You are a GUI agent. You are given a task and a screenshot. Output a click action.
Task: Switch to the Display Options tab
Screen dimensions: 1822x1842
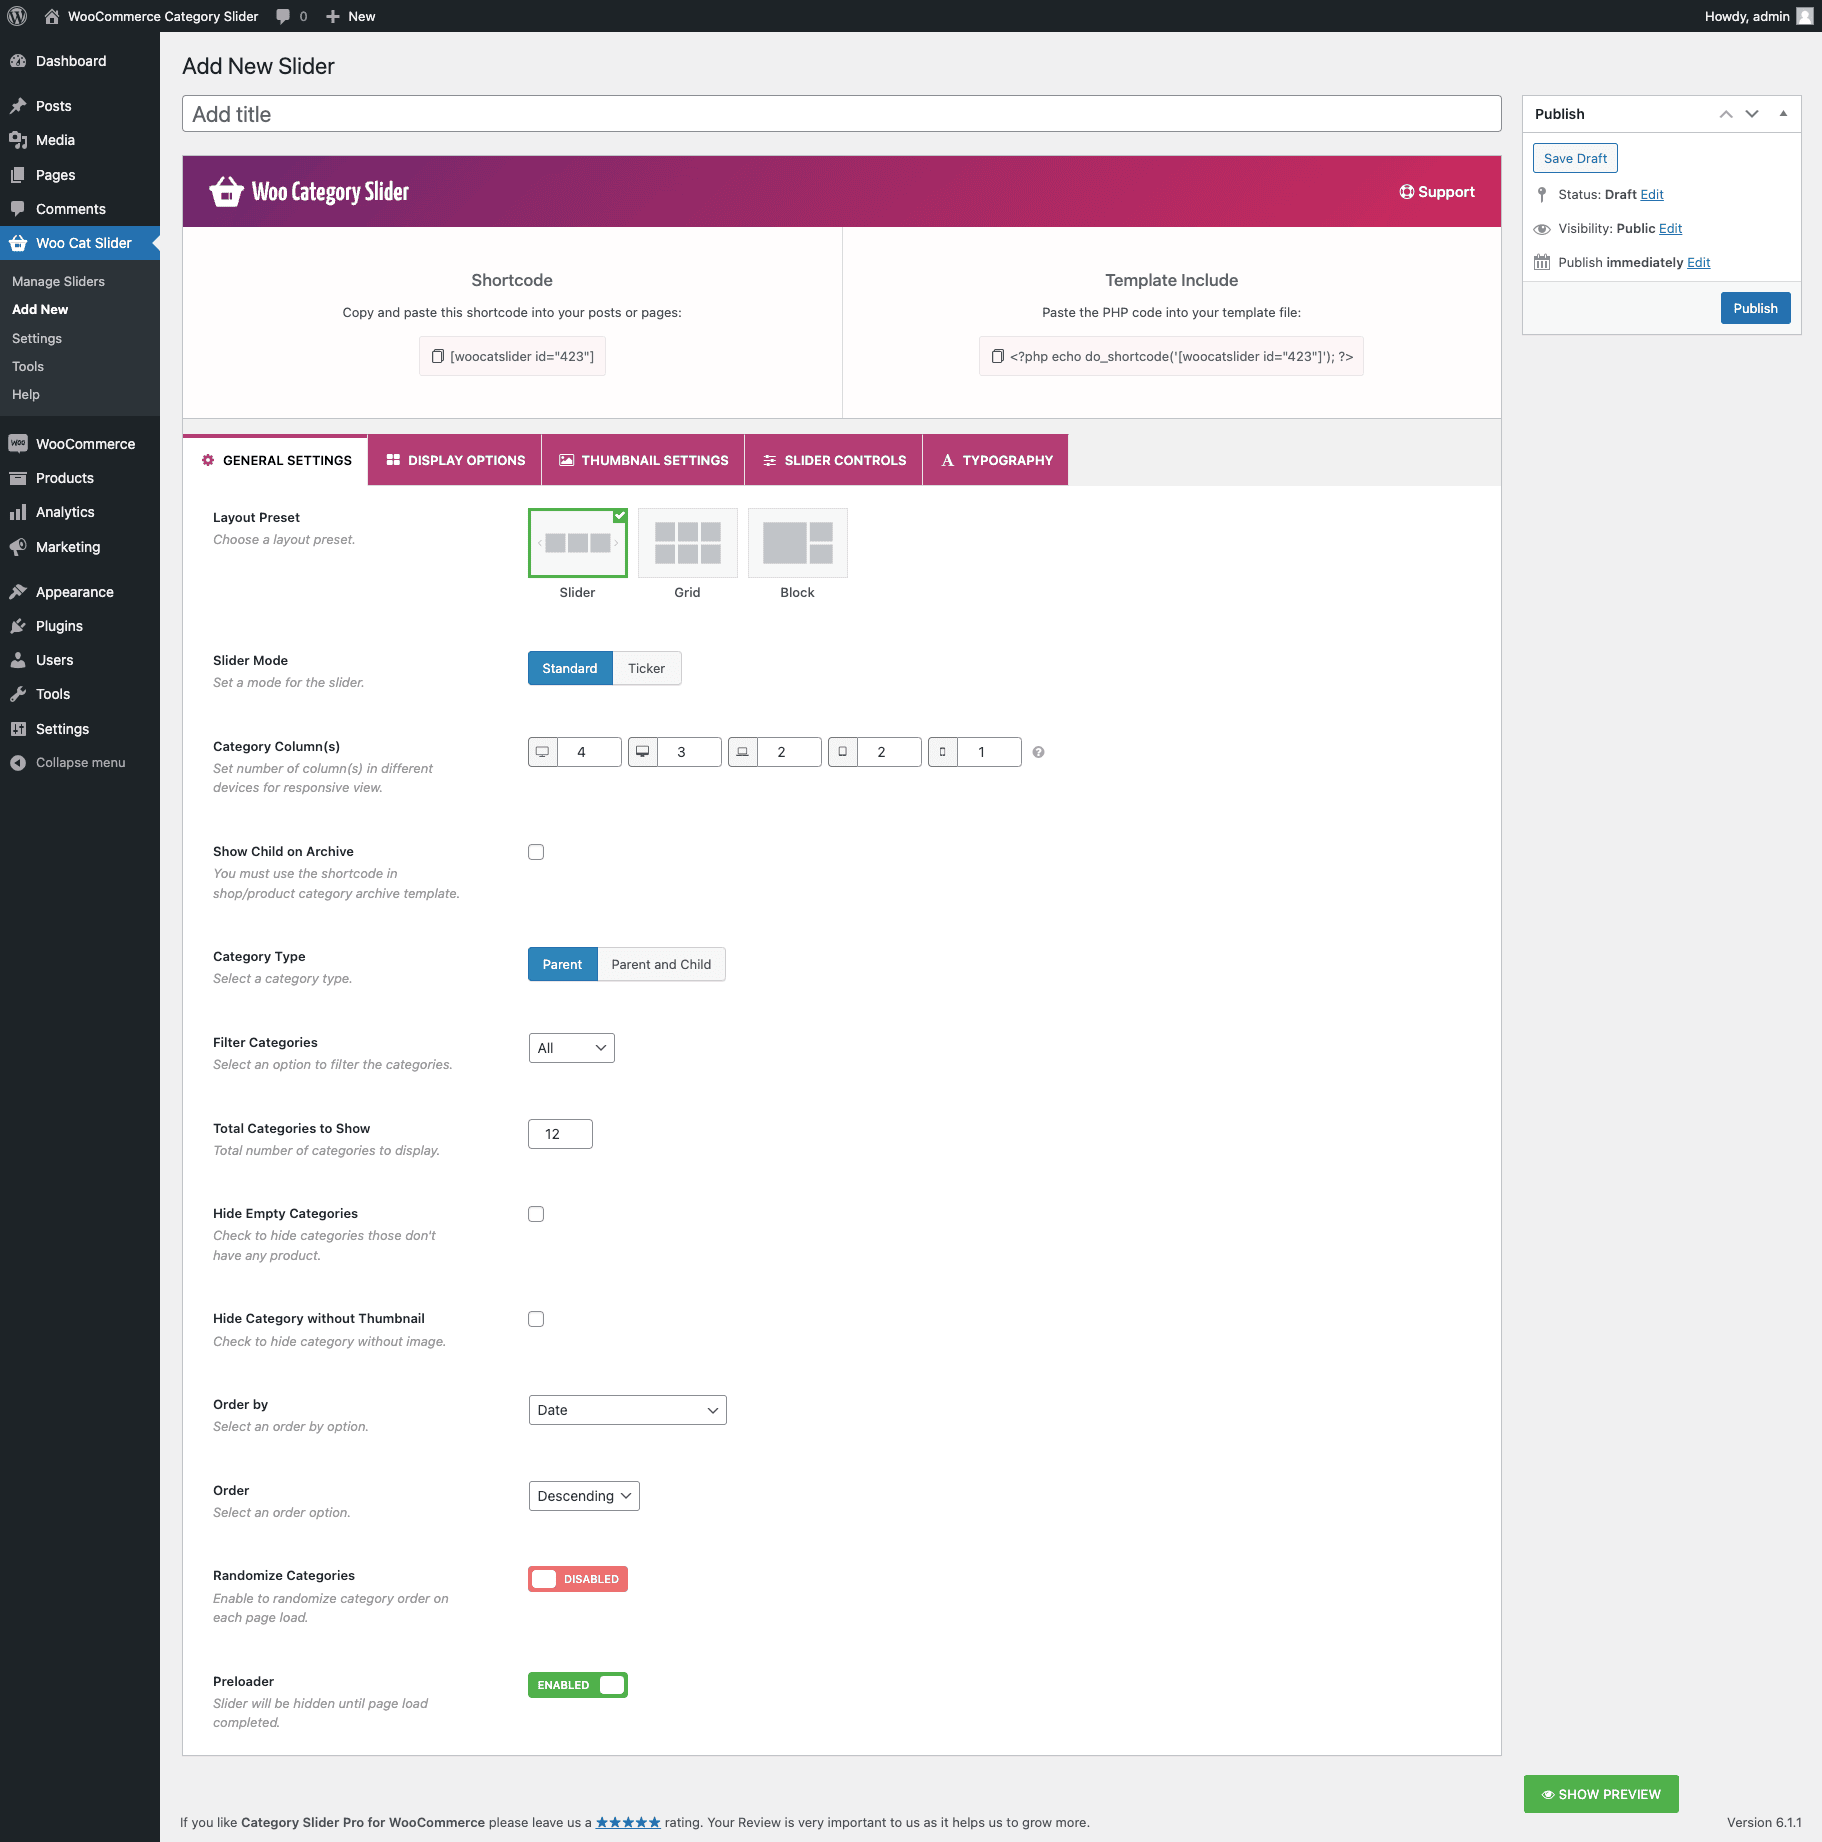[455, 460]
